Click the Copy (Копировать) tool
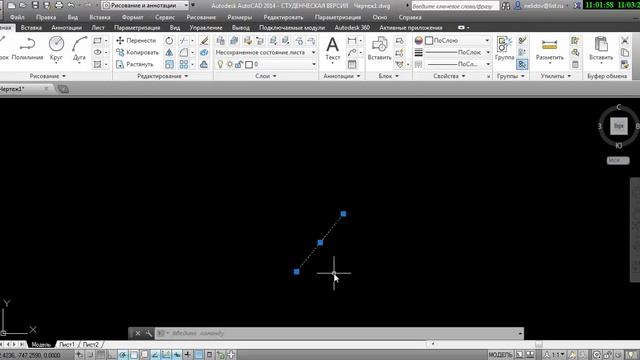 point(137,52)
